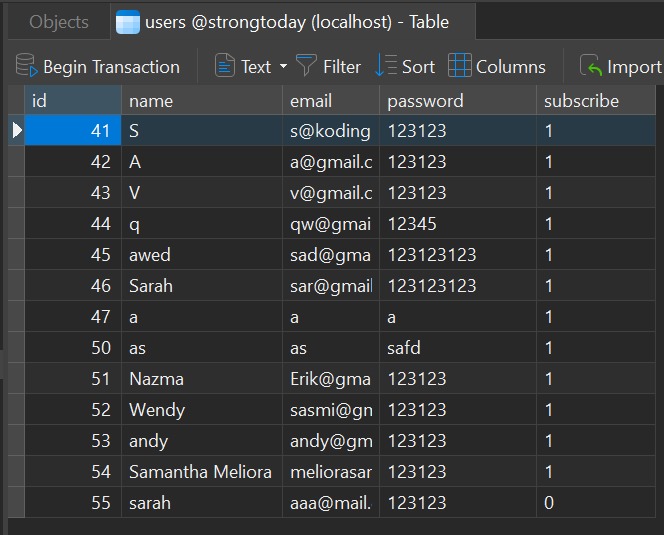Select name cell 'Wendy'
Image resolution: width=664 pixels, height=535 pixels.
(x=202, y=410)
